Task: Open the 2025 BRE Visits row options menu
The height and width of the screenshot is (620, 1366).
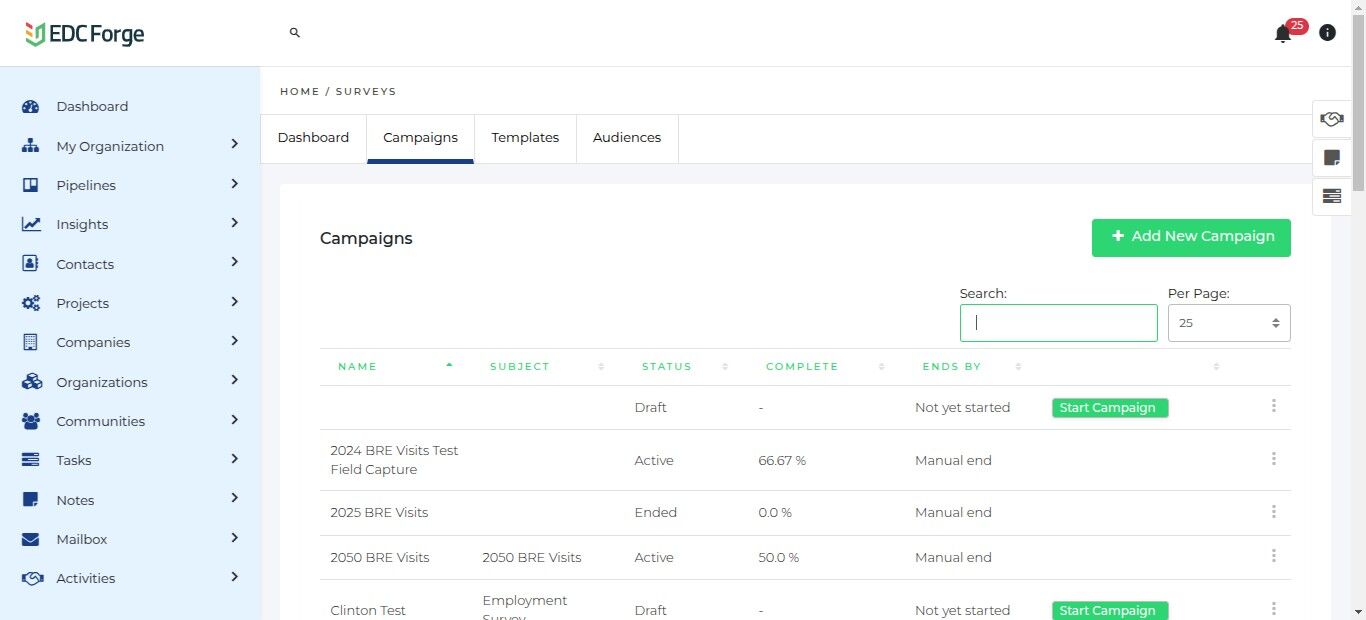Action: click(1273, 512)
